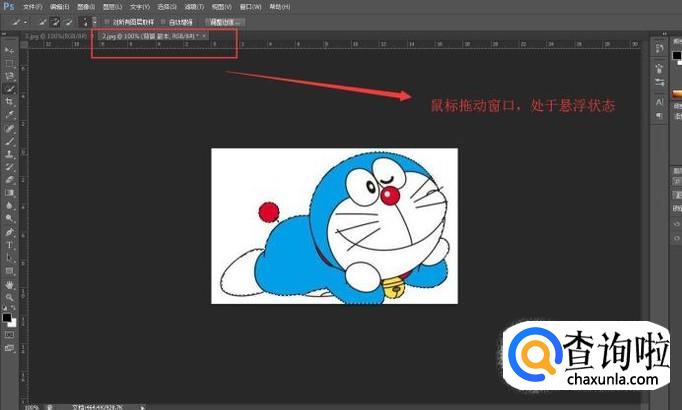Click the white background color swatch

tap(13, 323)
